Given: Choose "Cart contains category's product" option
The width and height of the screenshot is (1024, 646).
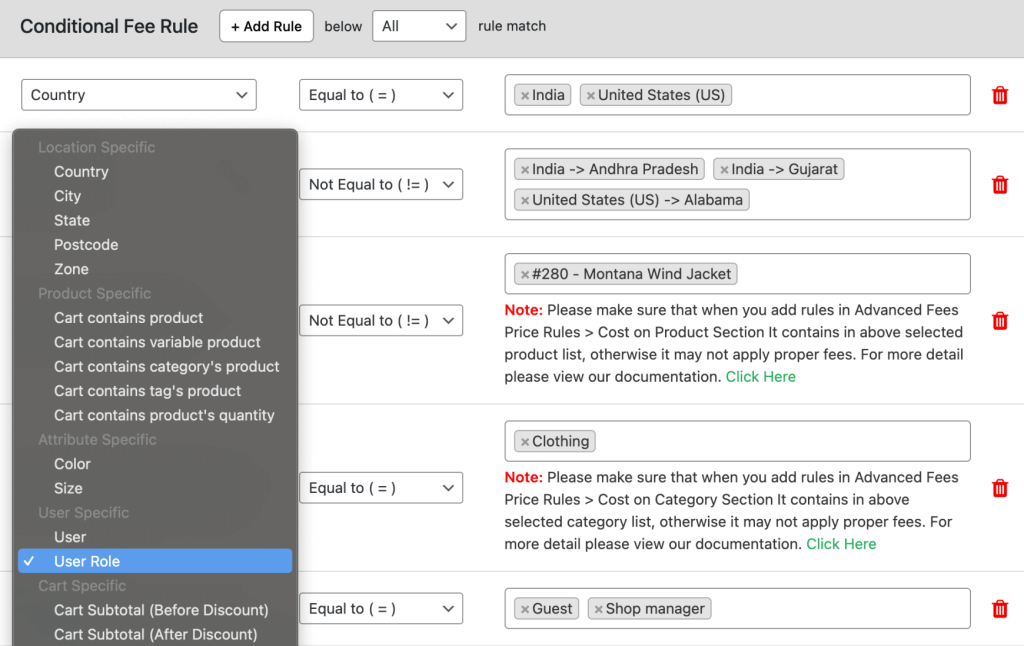Looking at the screenshot, I should (x=166, y=366).
